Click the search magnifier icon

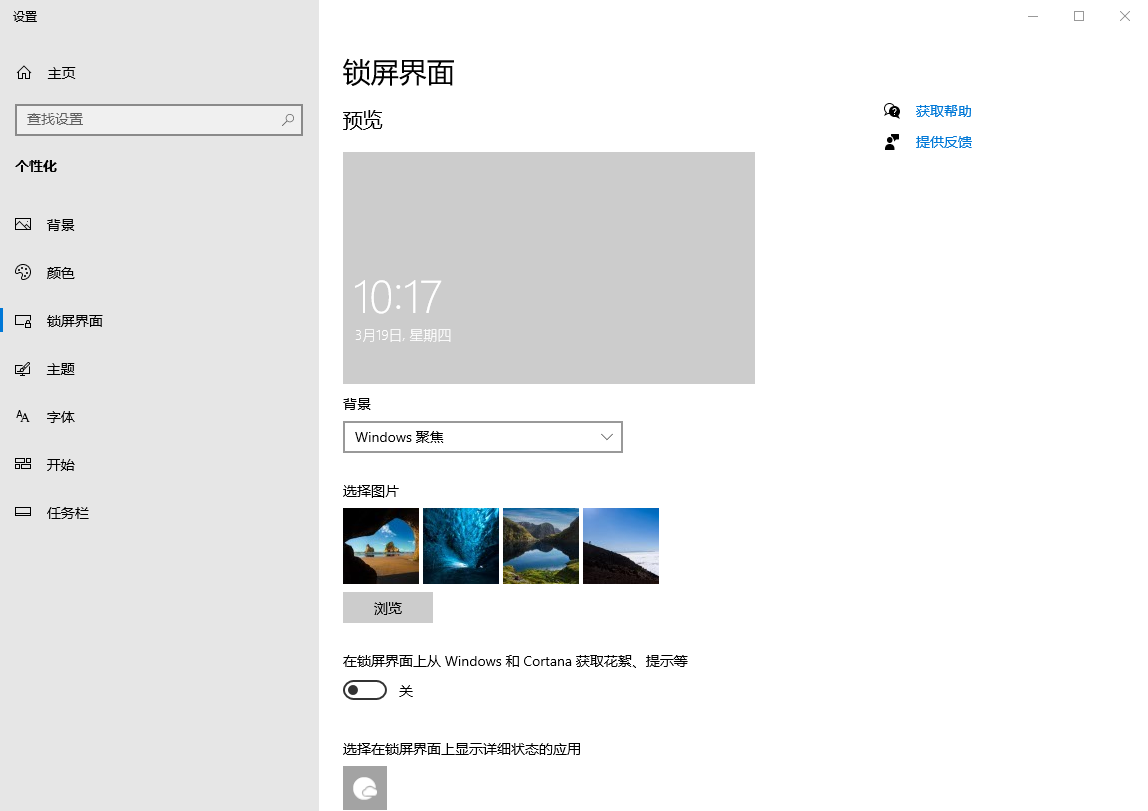point(288,119)
